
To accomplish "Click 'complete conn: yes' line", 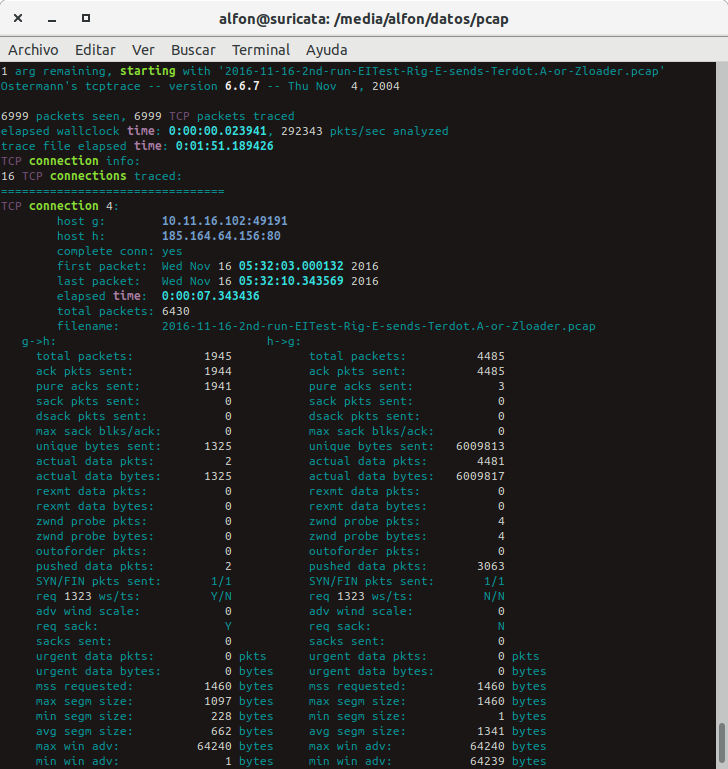I will [119, 251].
